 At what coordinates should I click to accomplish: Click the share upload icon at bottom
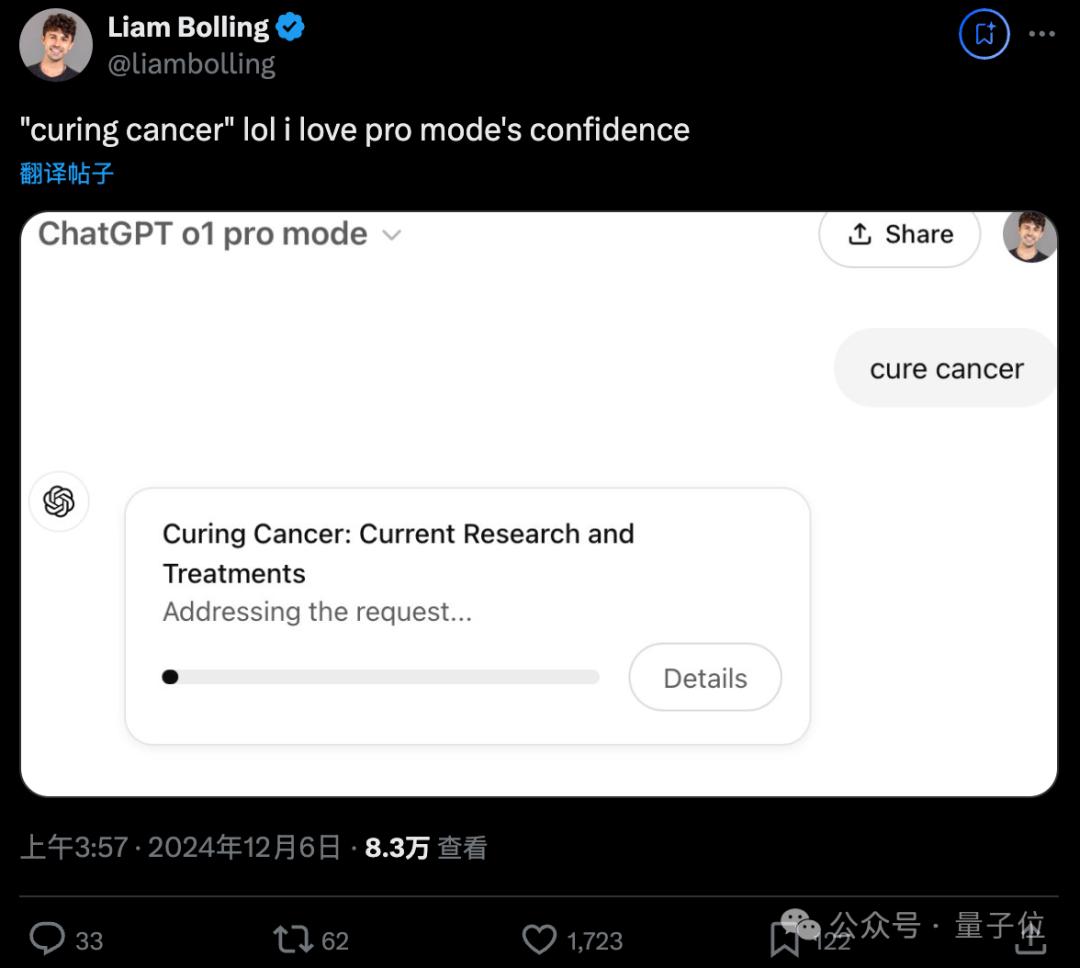(x=1030, y=937)
